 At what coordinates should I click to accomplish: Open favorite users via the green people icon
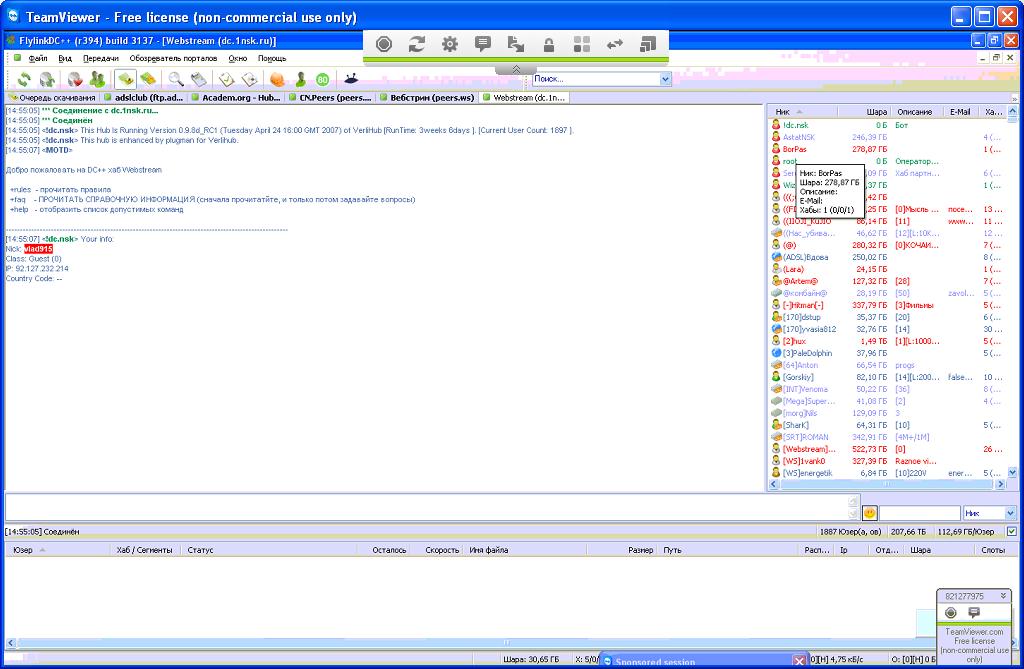click(x=98, y=80)
